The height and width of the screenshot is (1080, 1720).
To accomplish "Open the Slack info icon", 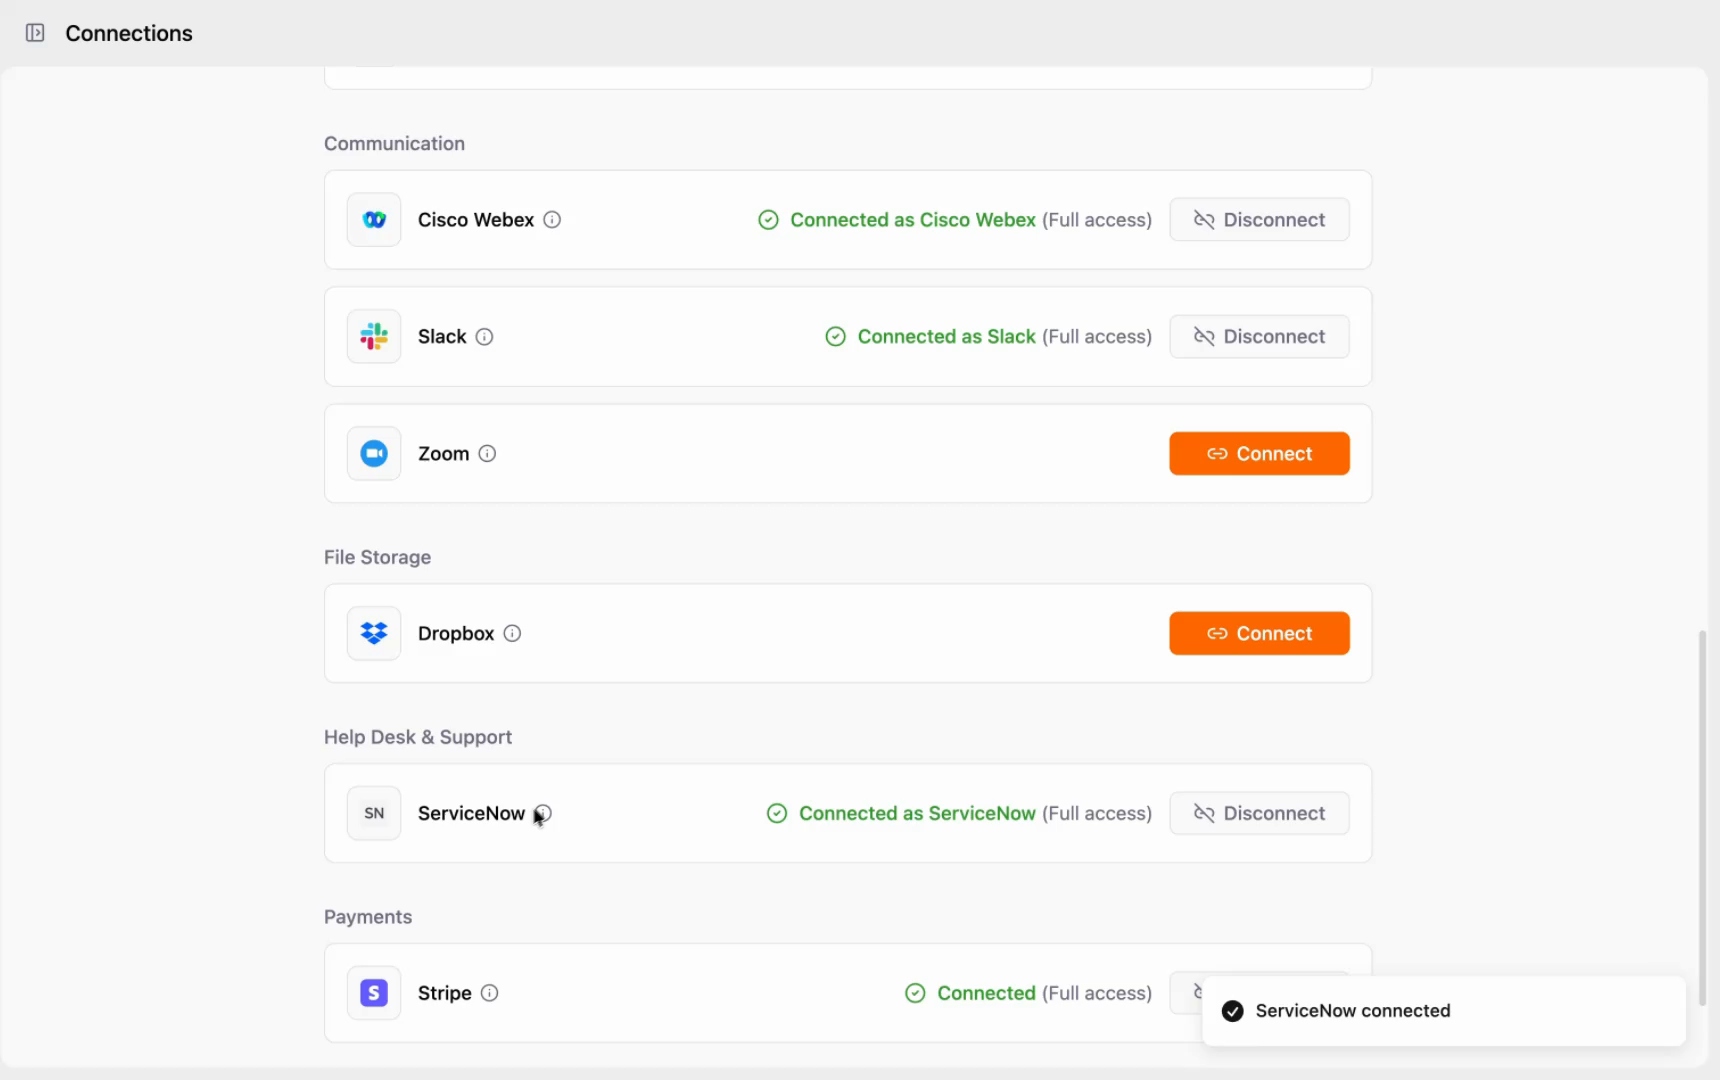I will 484,337.
